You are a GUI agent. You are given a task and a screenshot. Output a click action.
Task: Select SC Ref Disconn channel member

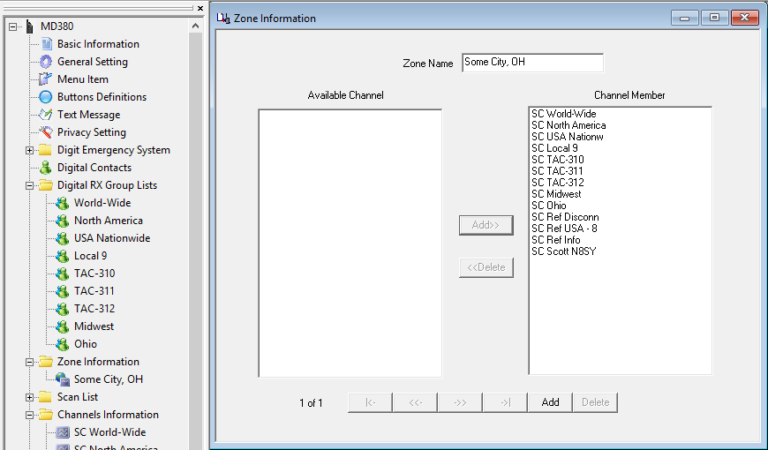coord(565,217)
